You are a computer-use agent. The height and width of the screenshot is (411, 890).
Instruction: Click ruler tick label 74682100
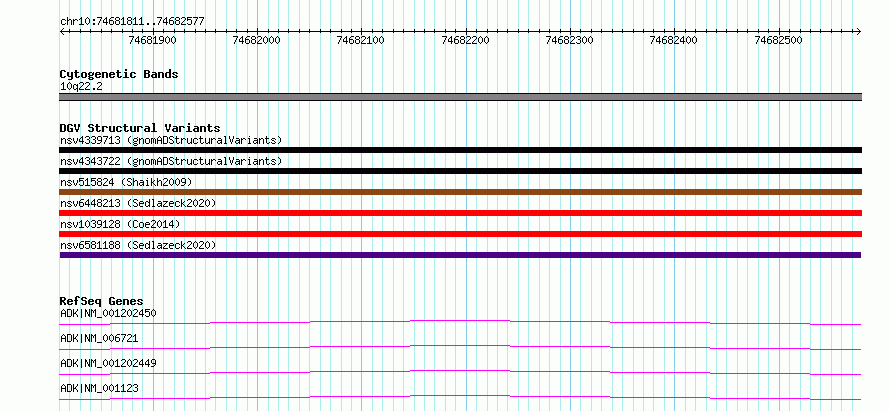[x=361, y=40]
